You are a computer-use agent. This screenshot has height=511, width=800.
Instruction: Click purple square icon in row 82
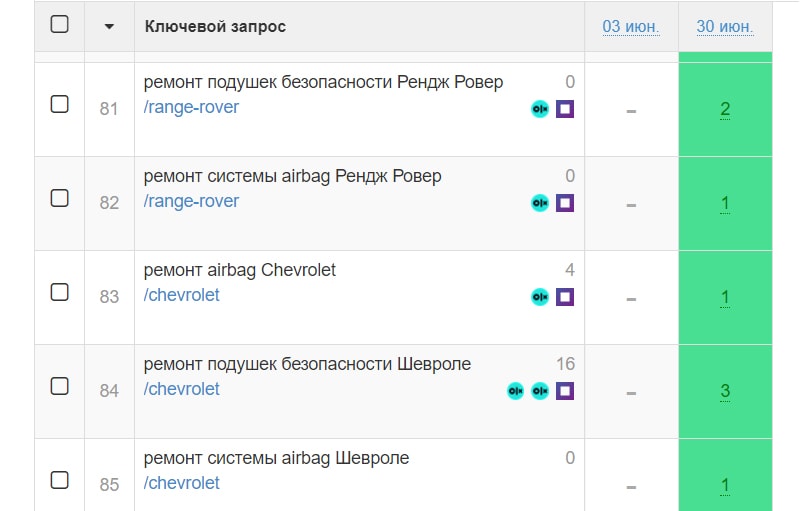[x=565, y=203]
